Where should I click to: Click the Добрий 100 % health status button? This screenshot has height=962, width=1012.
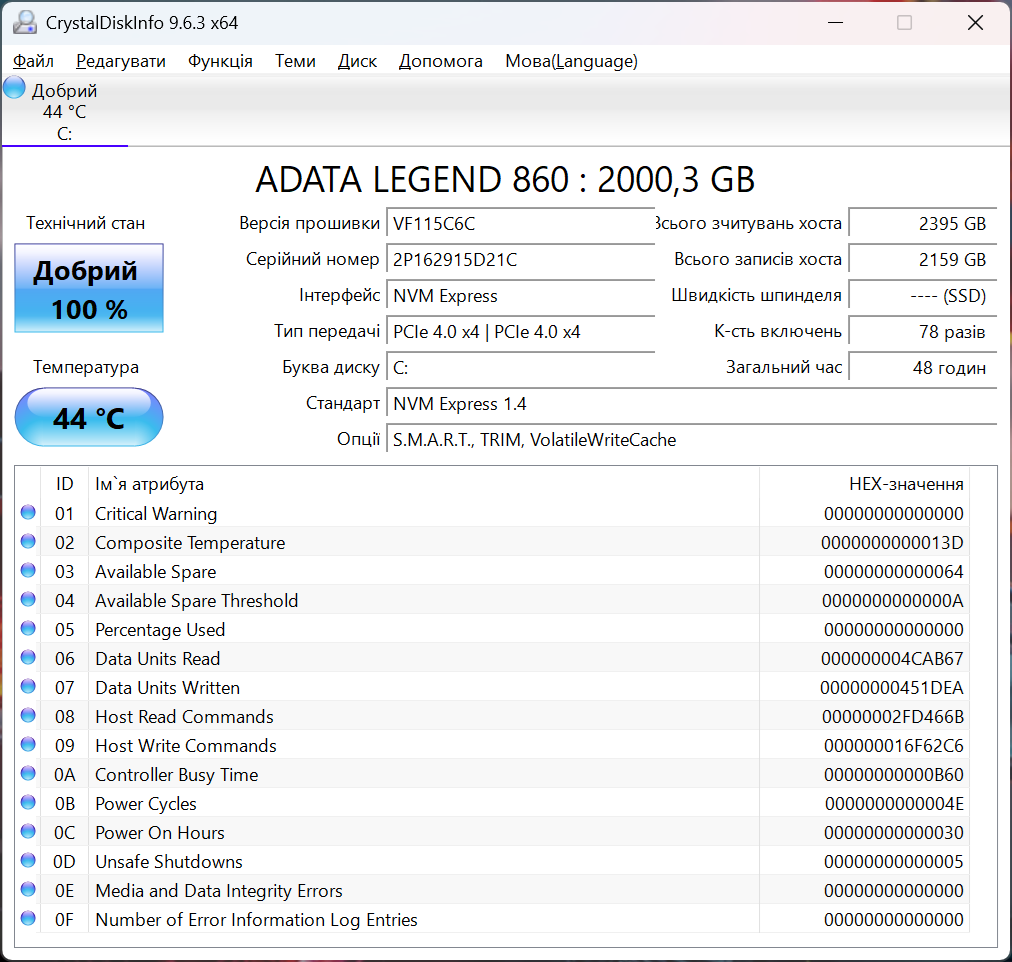[89, 289]
